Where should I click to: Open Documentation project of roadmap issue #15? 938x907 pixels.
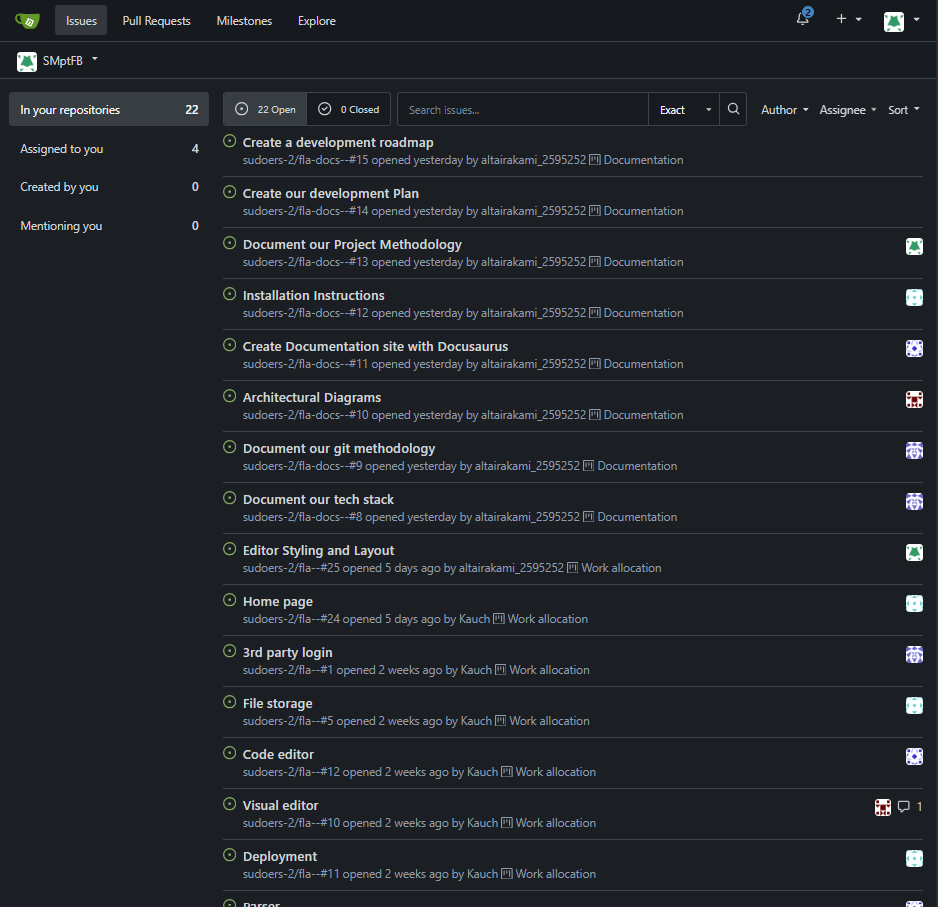636,160
